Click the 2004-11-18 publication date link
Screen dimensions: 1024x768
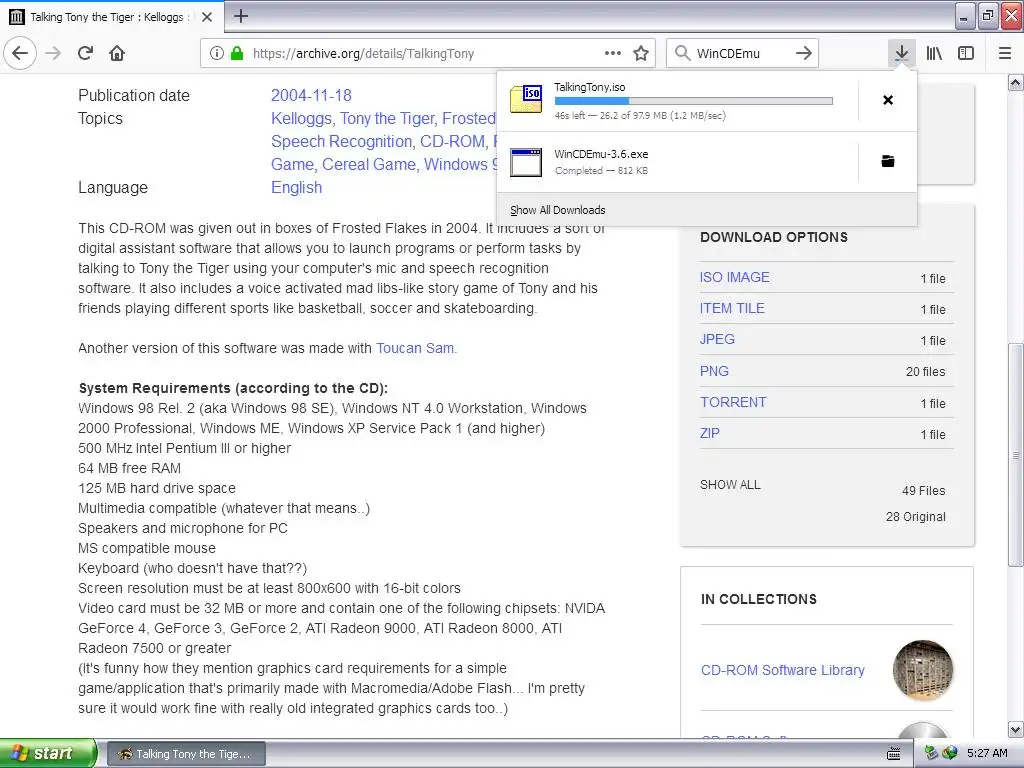311,95
